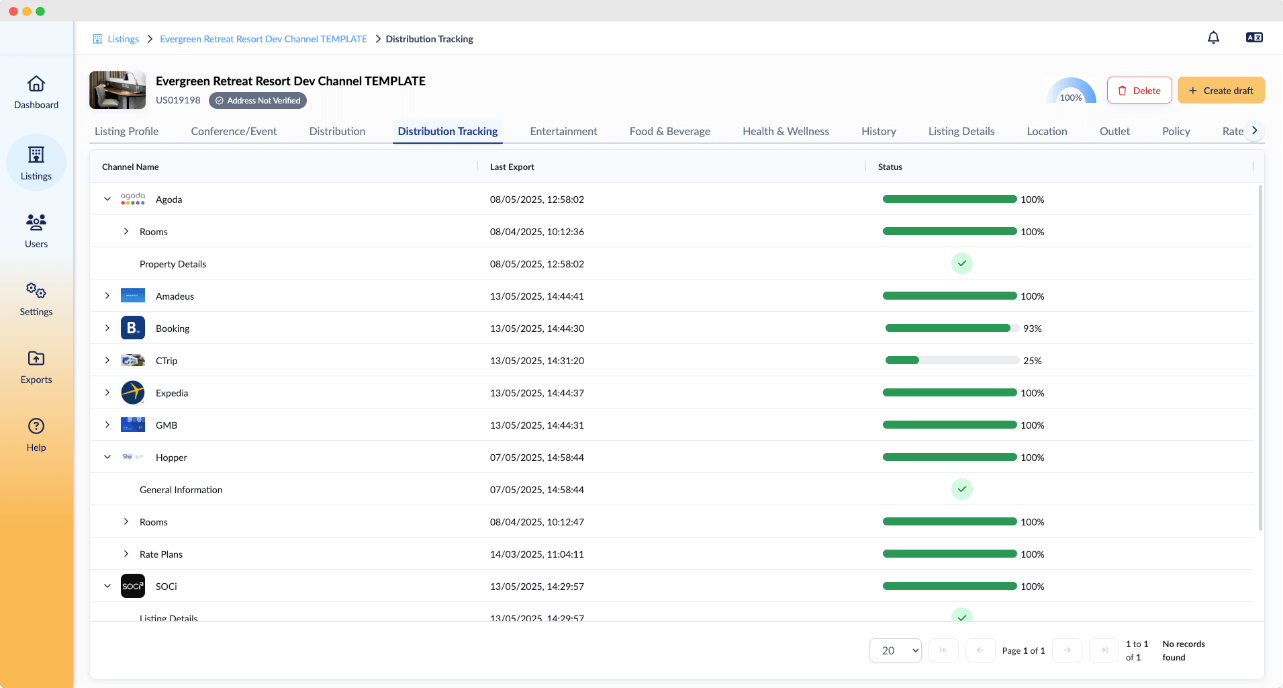1283x688 pixels.
Task: Switch to the Distribution tab
Action: click(x=337, y=131)
